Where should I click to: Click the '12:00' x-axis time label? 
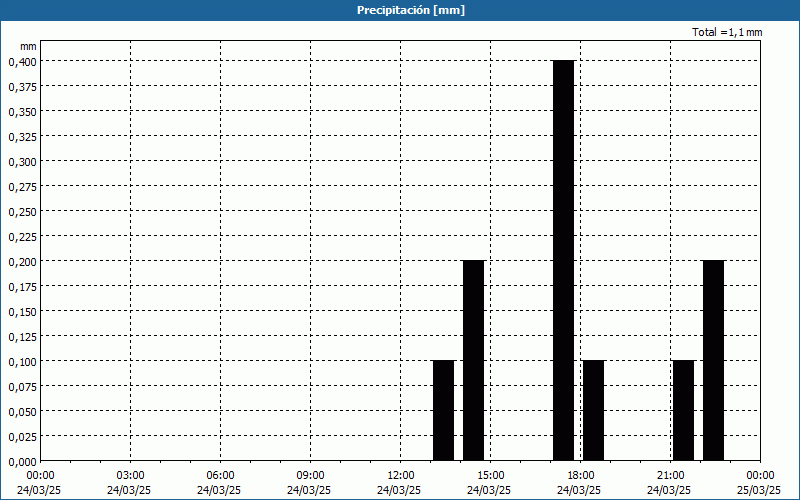click(x=401, y=476)
